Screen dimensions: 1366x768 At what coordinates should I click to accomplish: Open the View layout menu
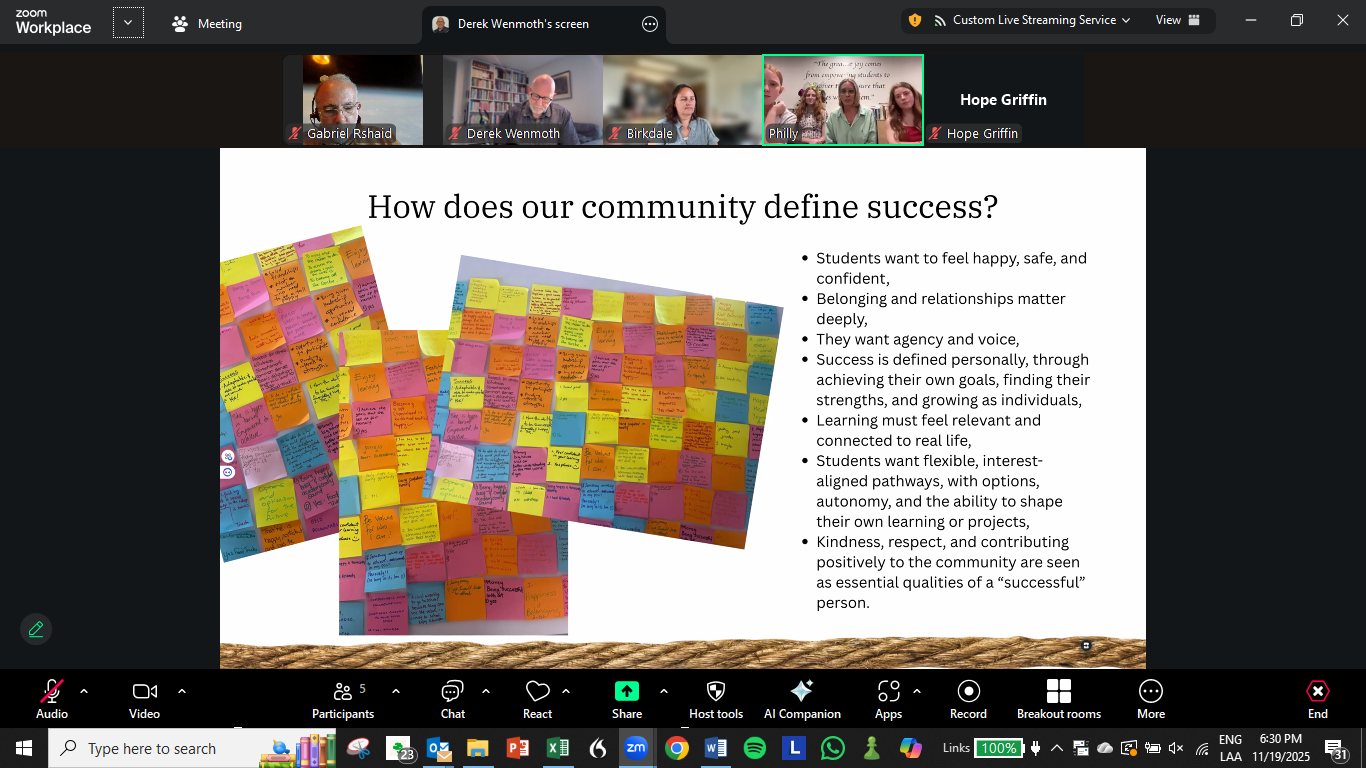[x=1177, y=20]
